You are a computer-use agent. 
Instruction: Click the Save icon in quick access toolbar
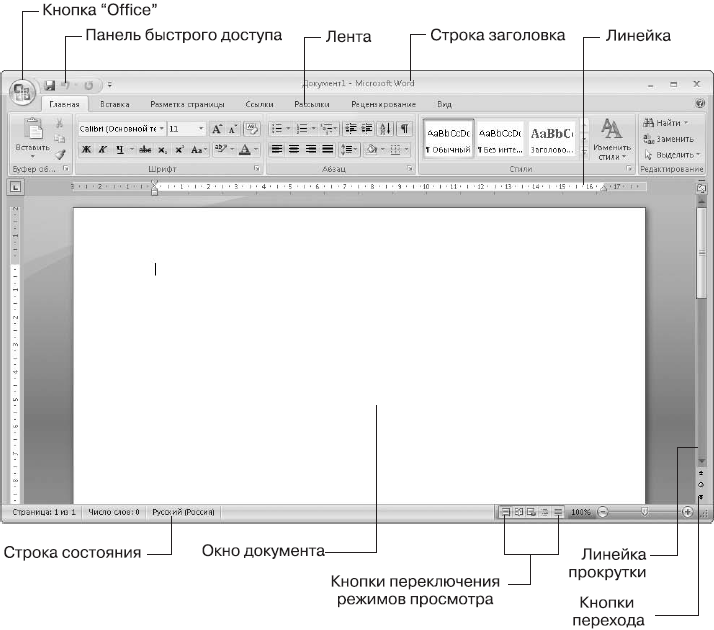49,86
